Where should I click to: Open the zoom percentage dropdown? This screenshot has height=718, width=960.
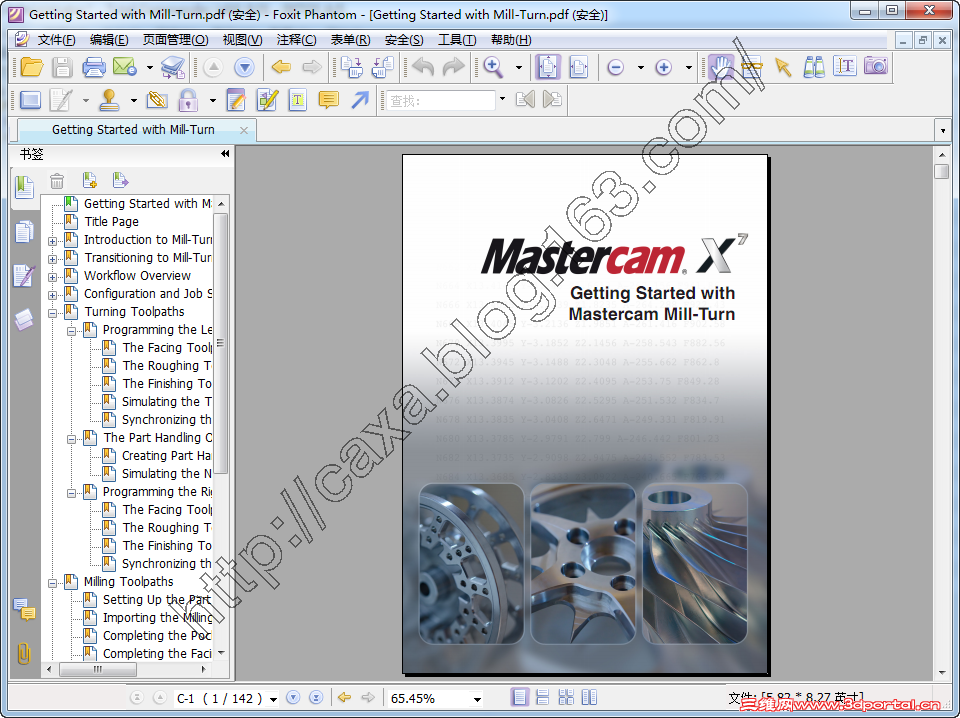(x=477, y=698)
